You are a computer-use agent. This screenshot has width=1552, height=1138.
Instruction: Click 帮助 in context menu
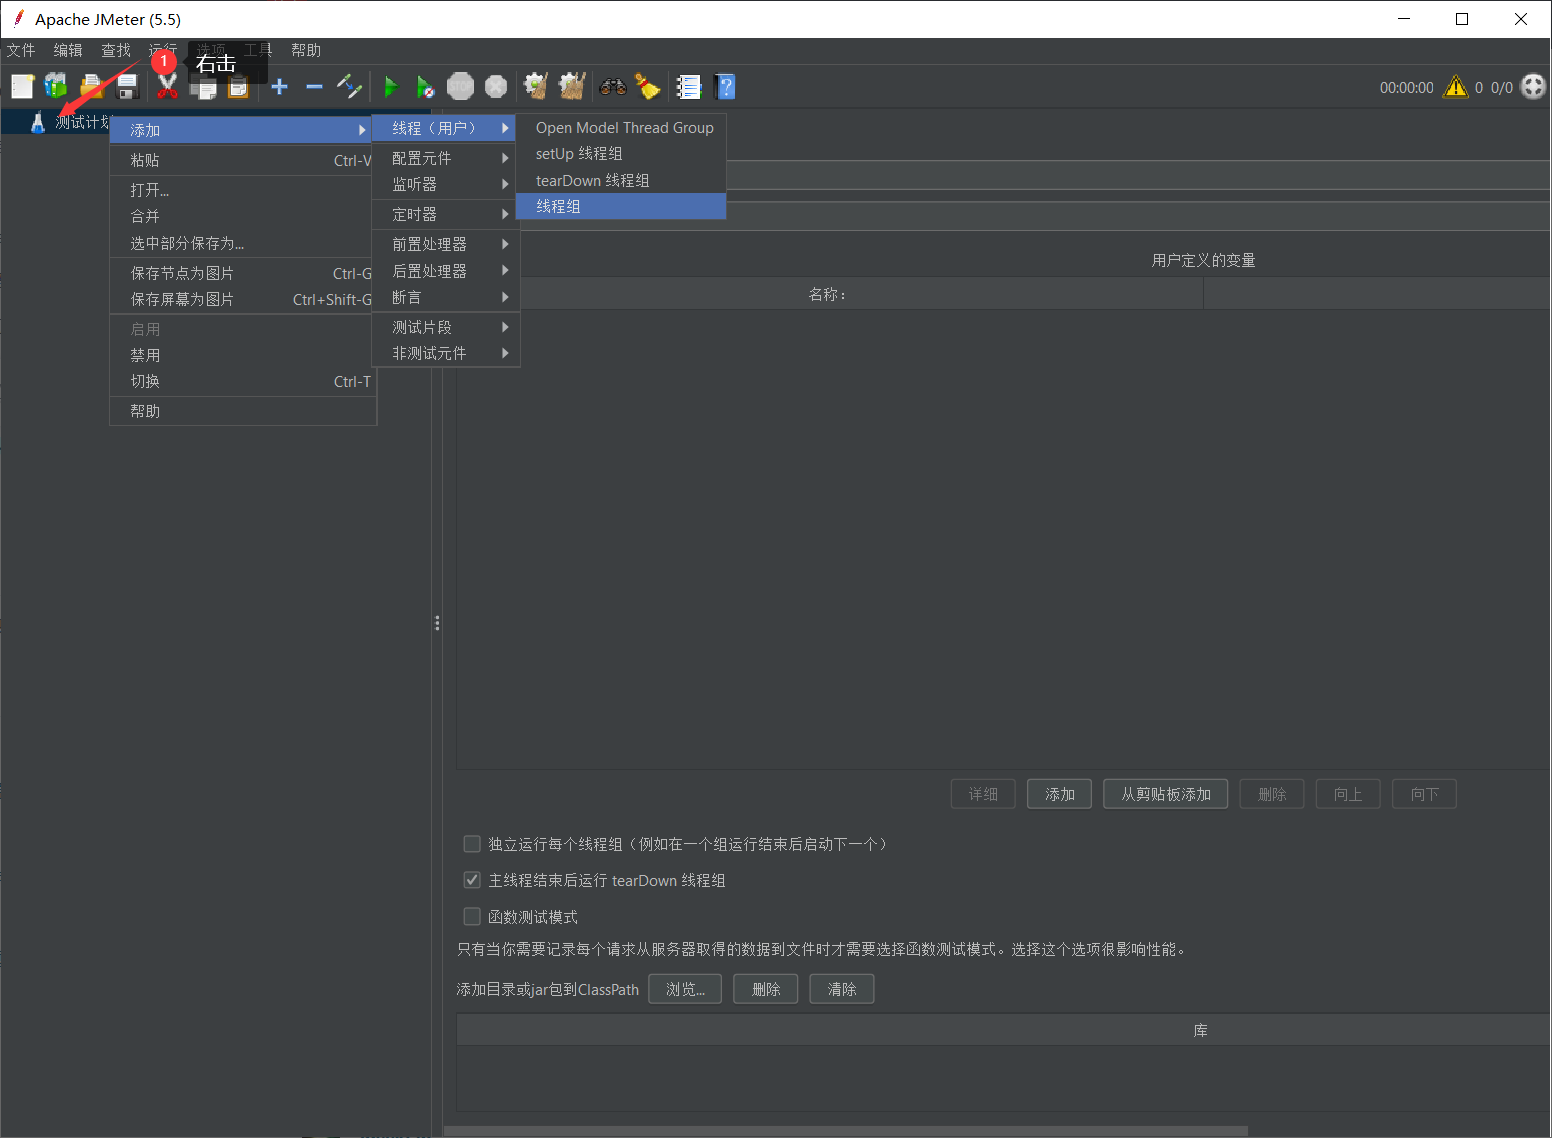point(241,411)
